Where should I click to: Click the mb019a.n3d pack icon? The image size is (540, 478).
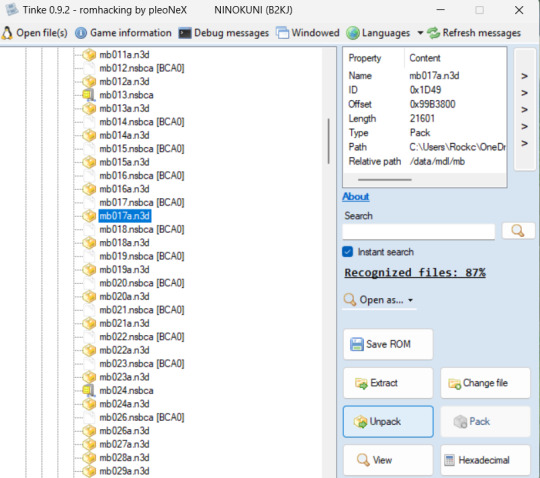[89, 270]
